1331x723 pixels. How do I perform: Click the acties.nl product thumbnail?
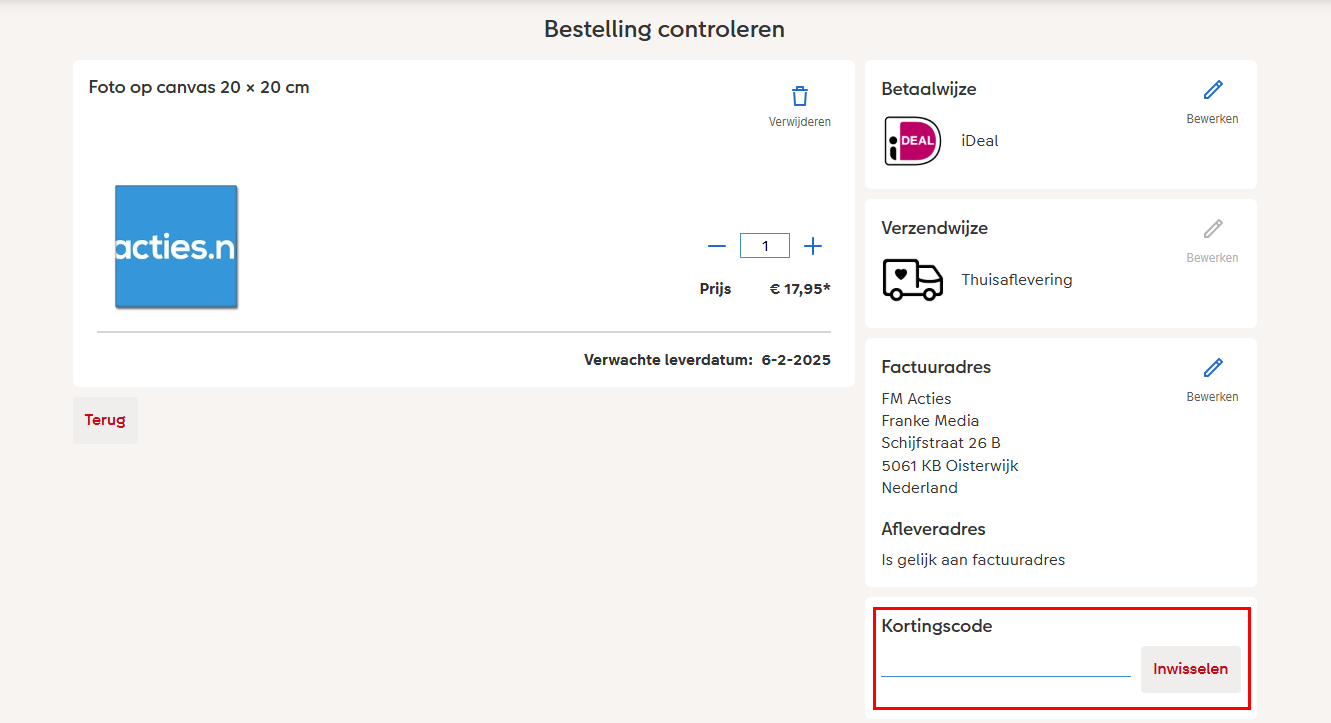coord(176,246)
